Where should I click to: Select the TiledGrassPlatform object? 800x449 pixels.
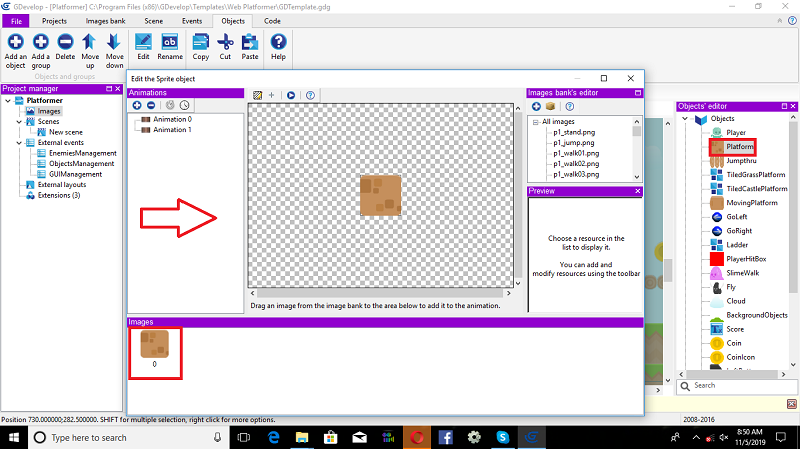756,174
